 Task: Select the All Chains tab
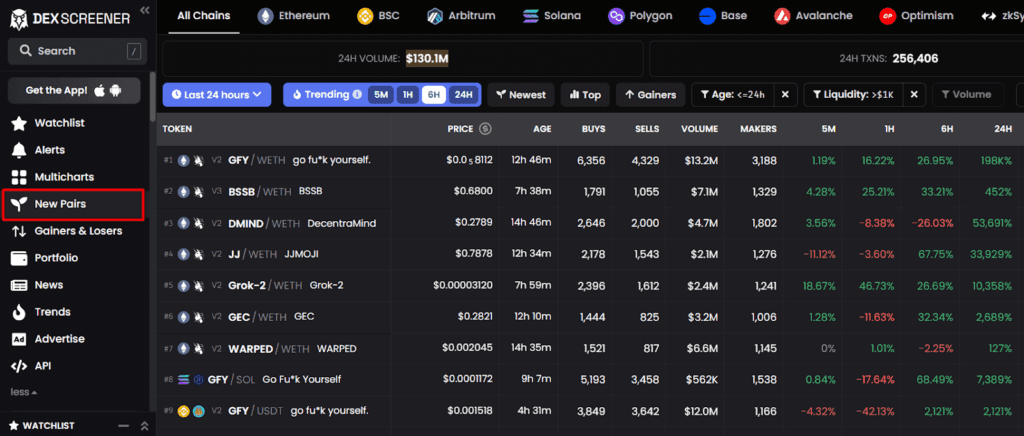point(204,16)
